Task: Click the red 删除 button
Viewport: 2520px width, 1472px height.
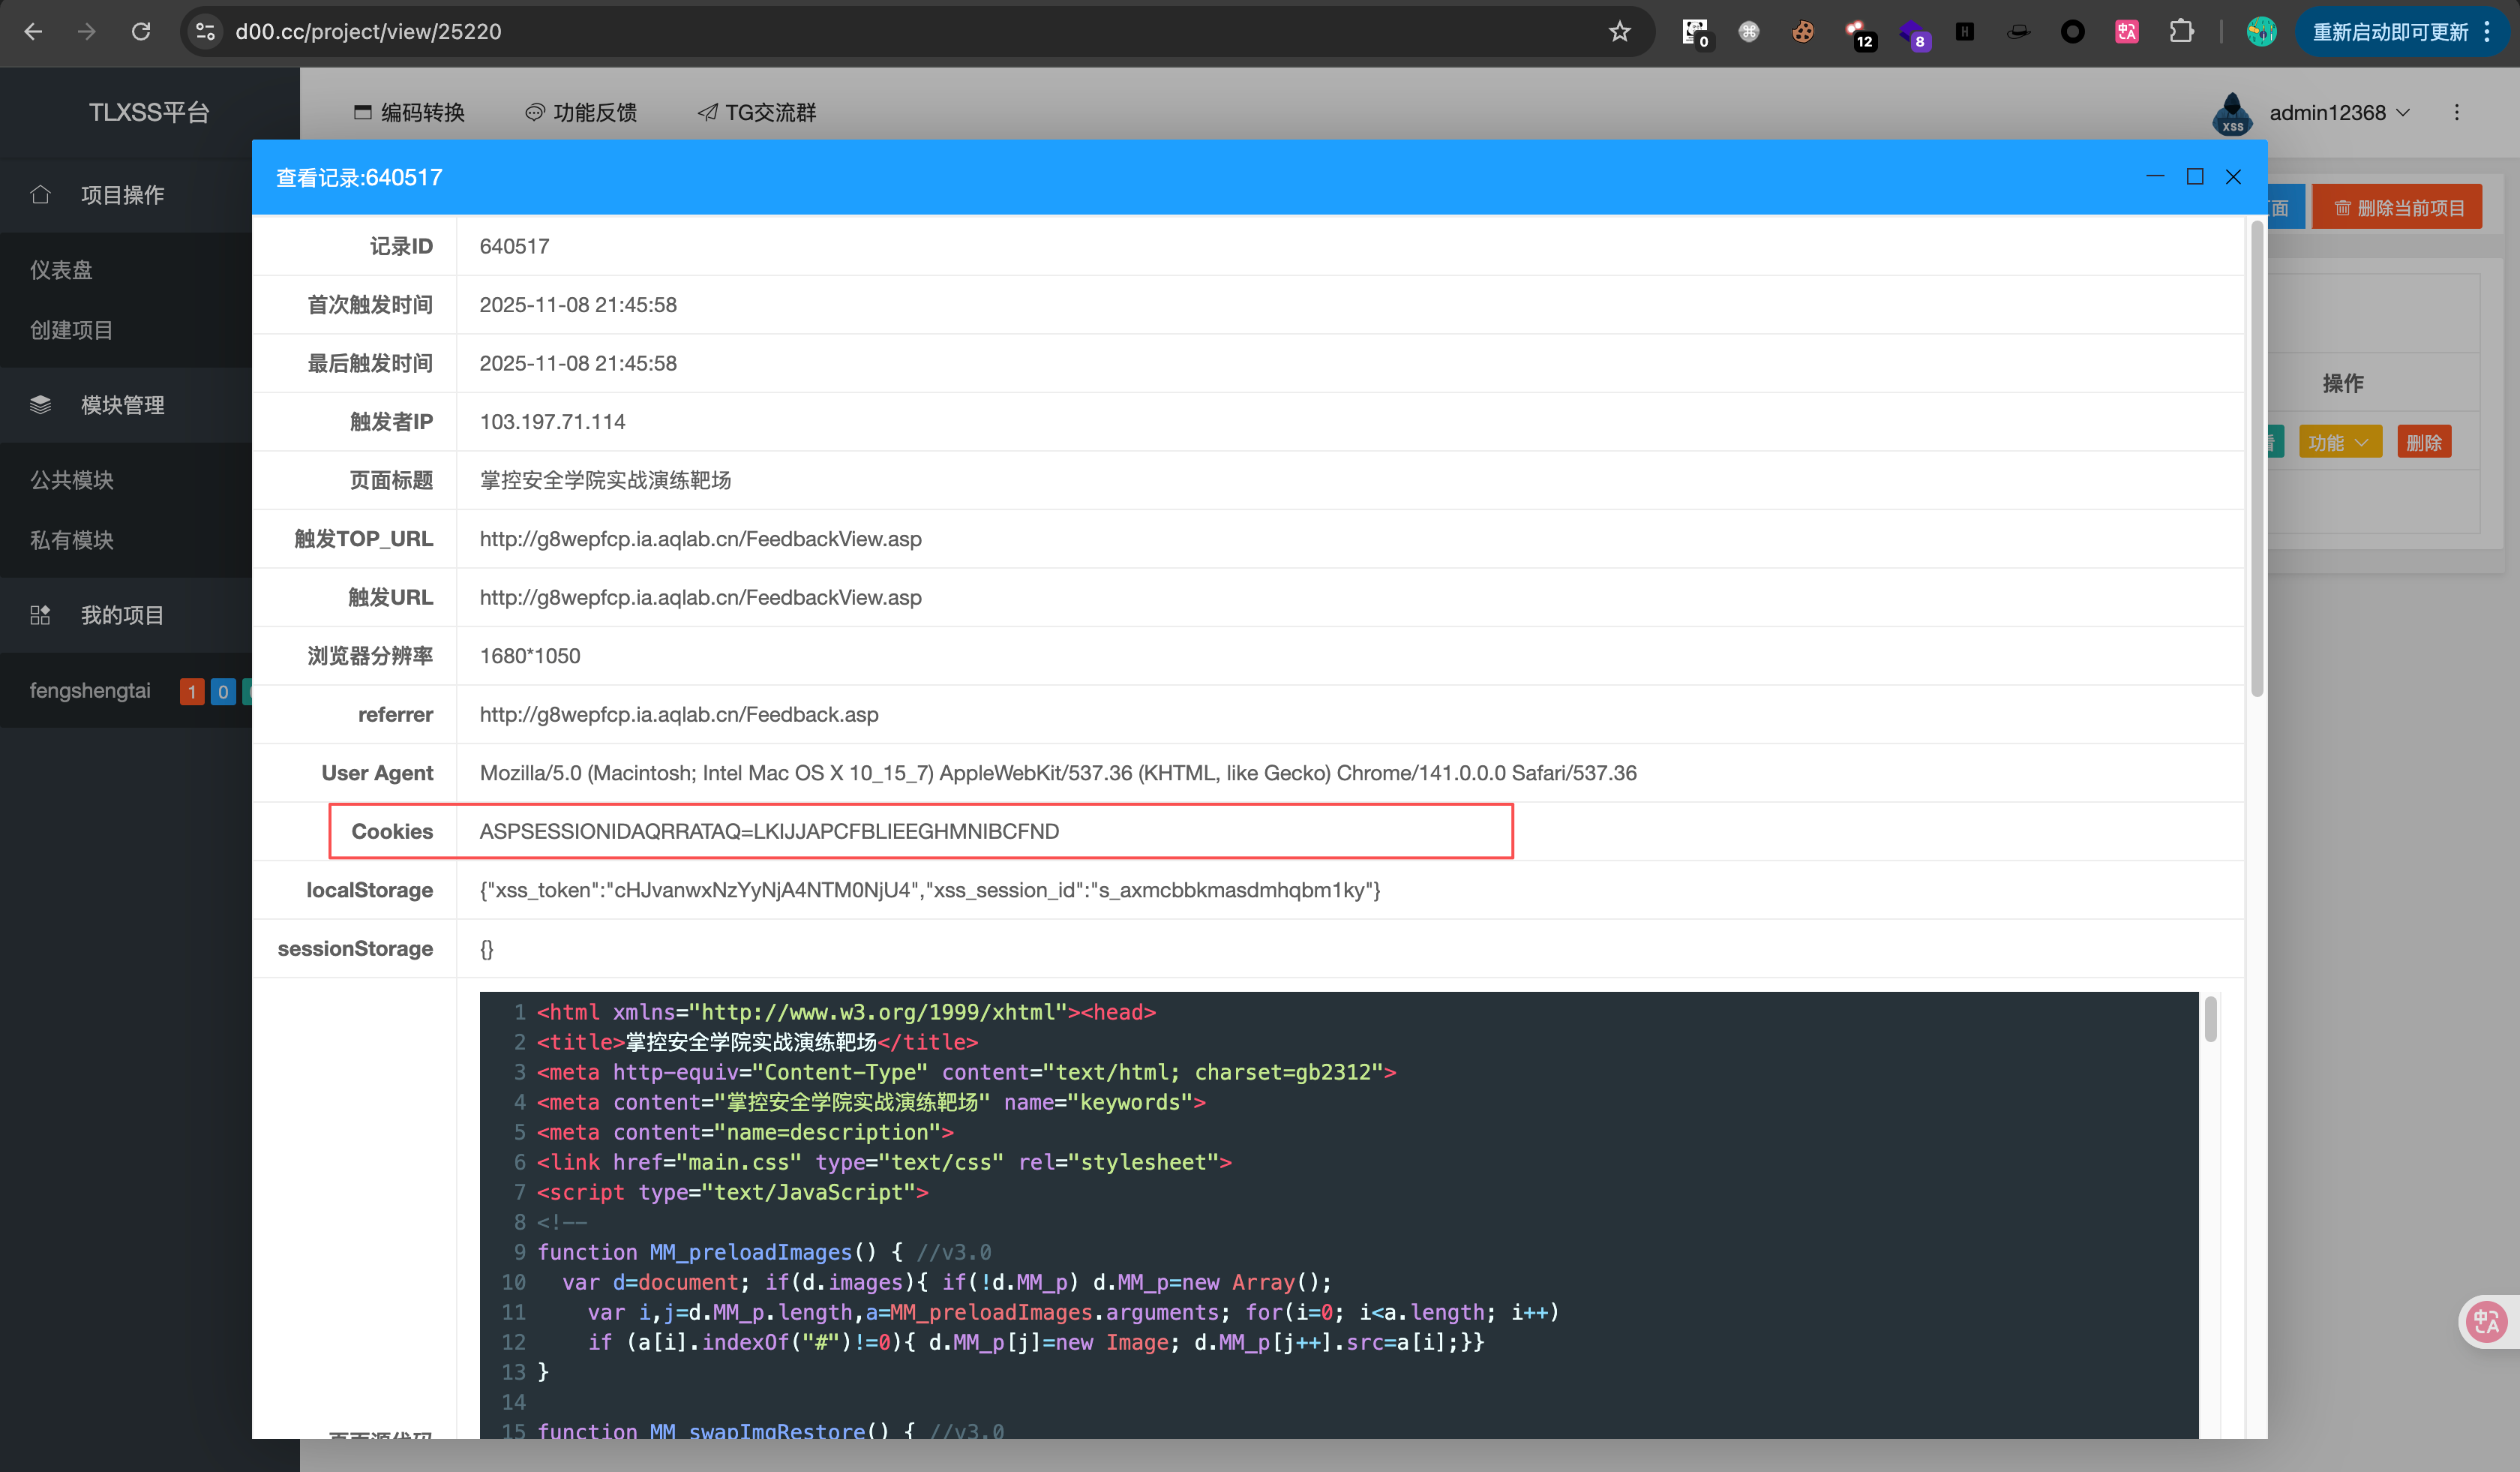Action: coord(2423,442)
